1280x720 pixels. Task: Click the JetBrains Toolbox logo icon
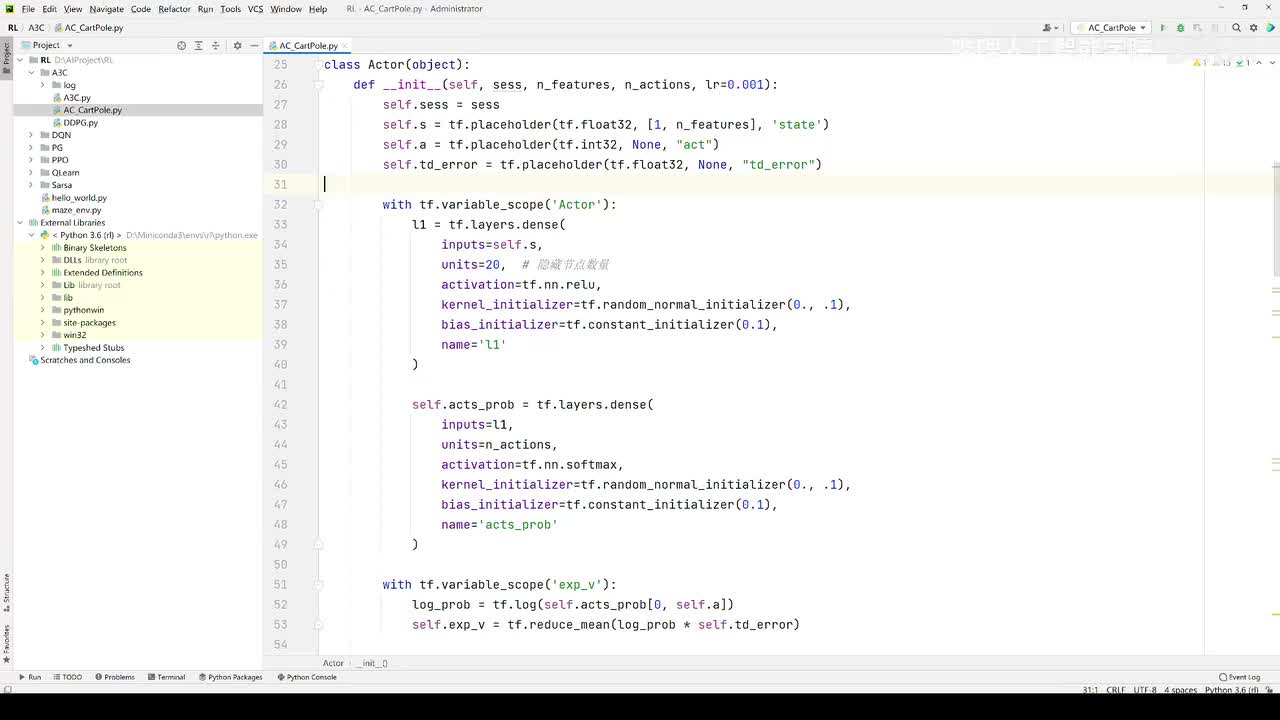point(1270,28)
